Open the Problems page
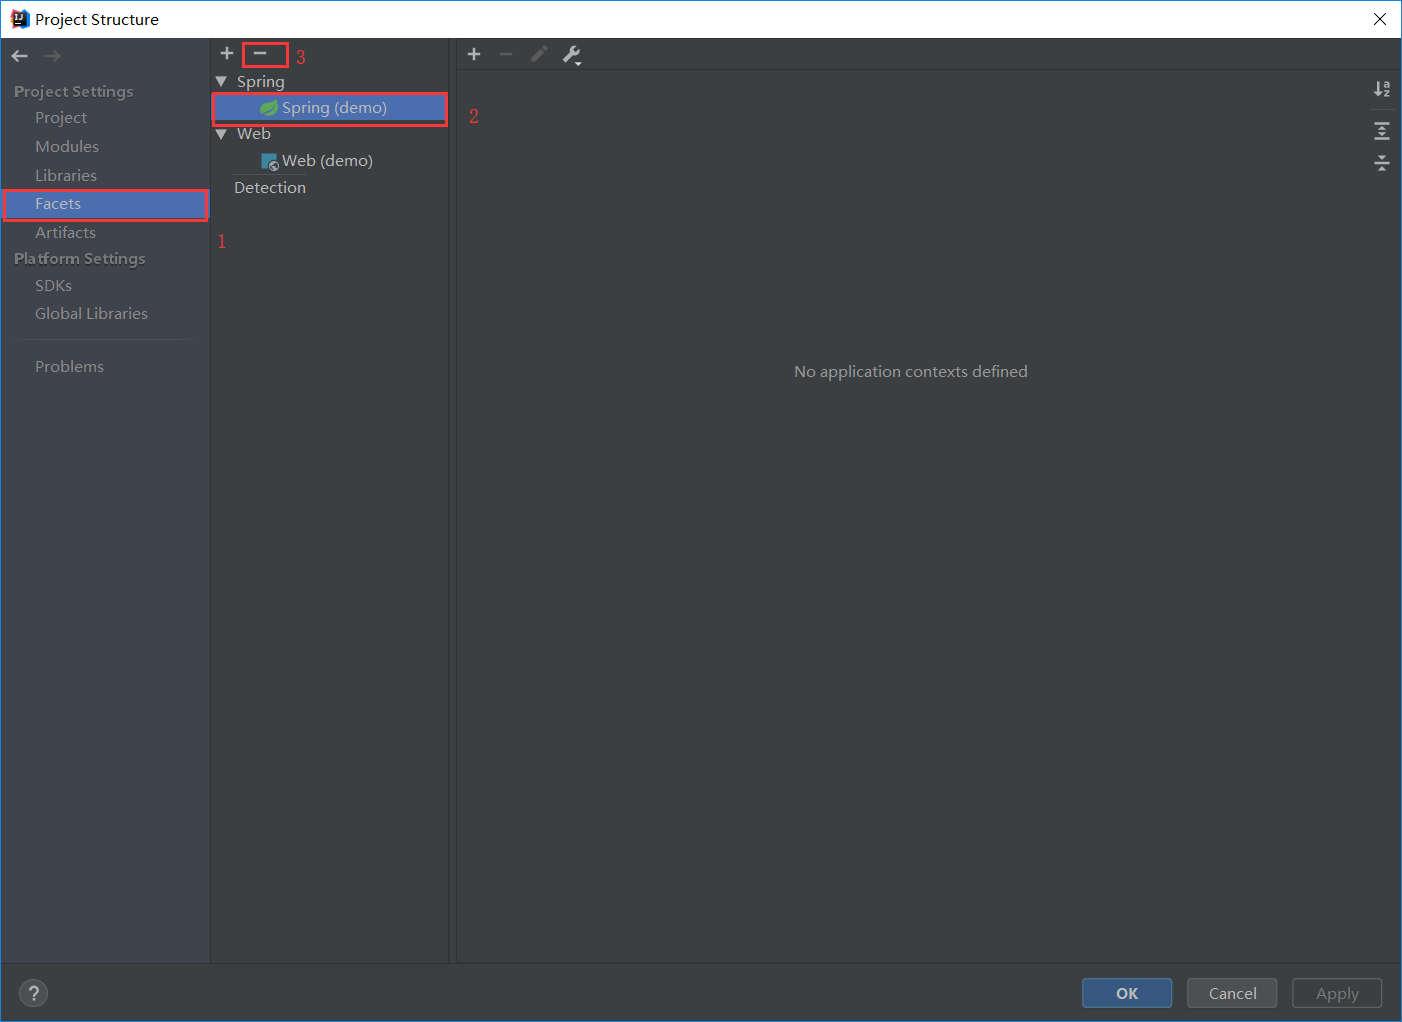 pos(69,366)
